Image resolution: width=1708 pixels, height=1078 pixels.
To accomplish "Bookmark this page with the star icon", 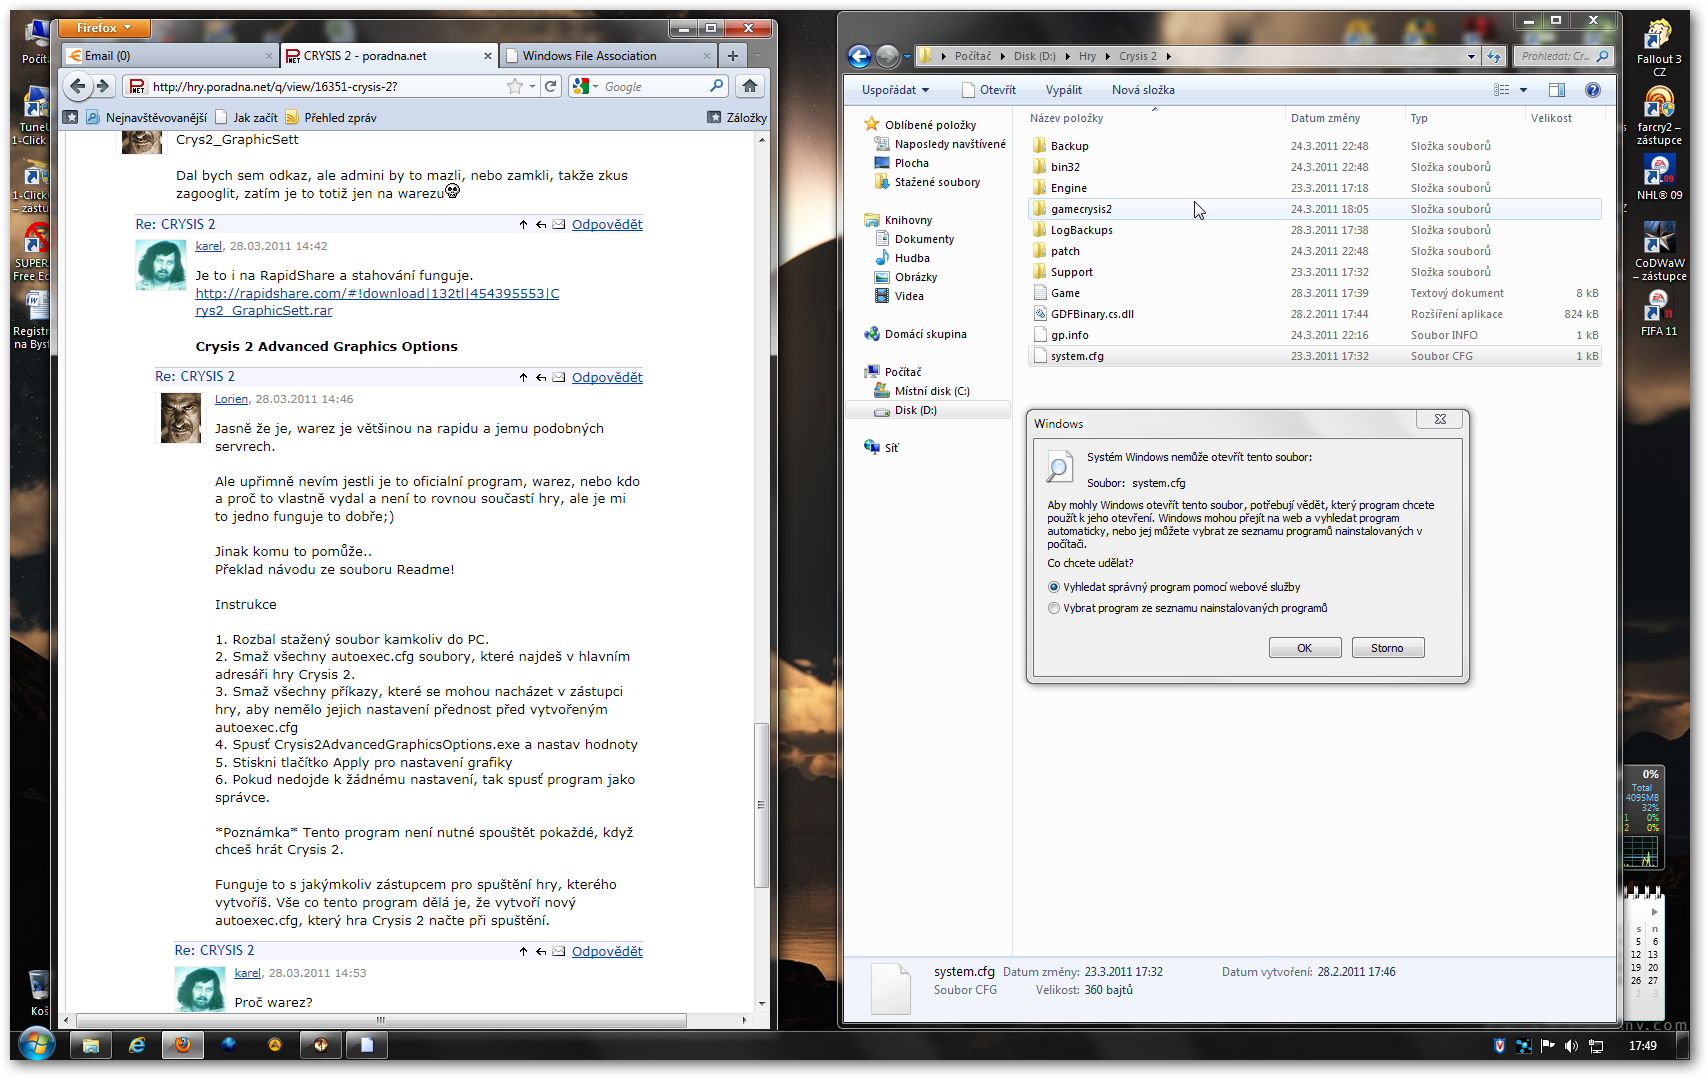I will tap(515, 86).
